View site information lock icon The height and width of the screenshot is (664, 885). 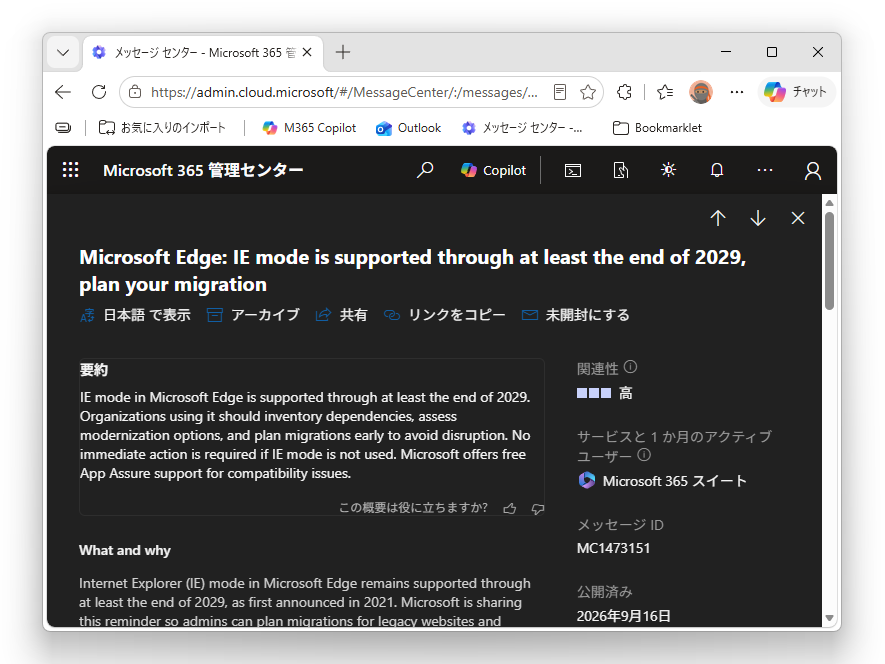pyautogui.click(x=135, y=92)
